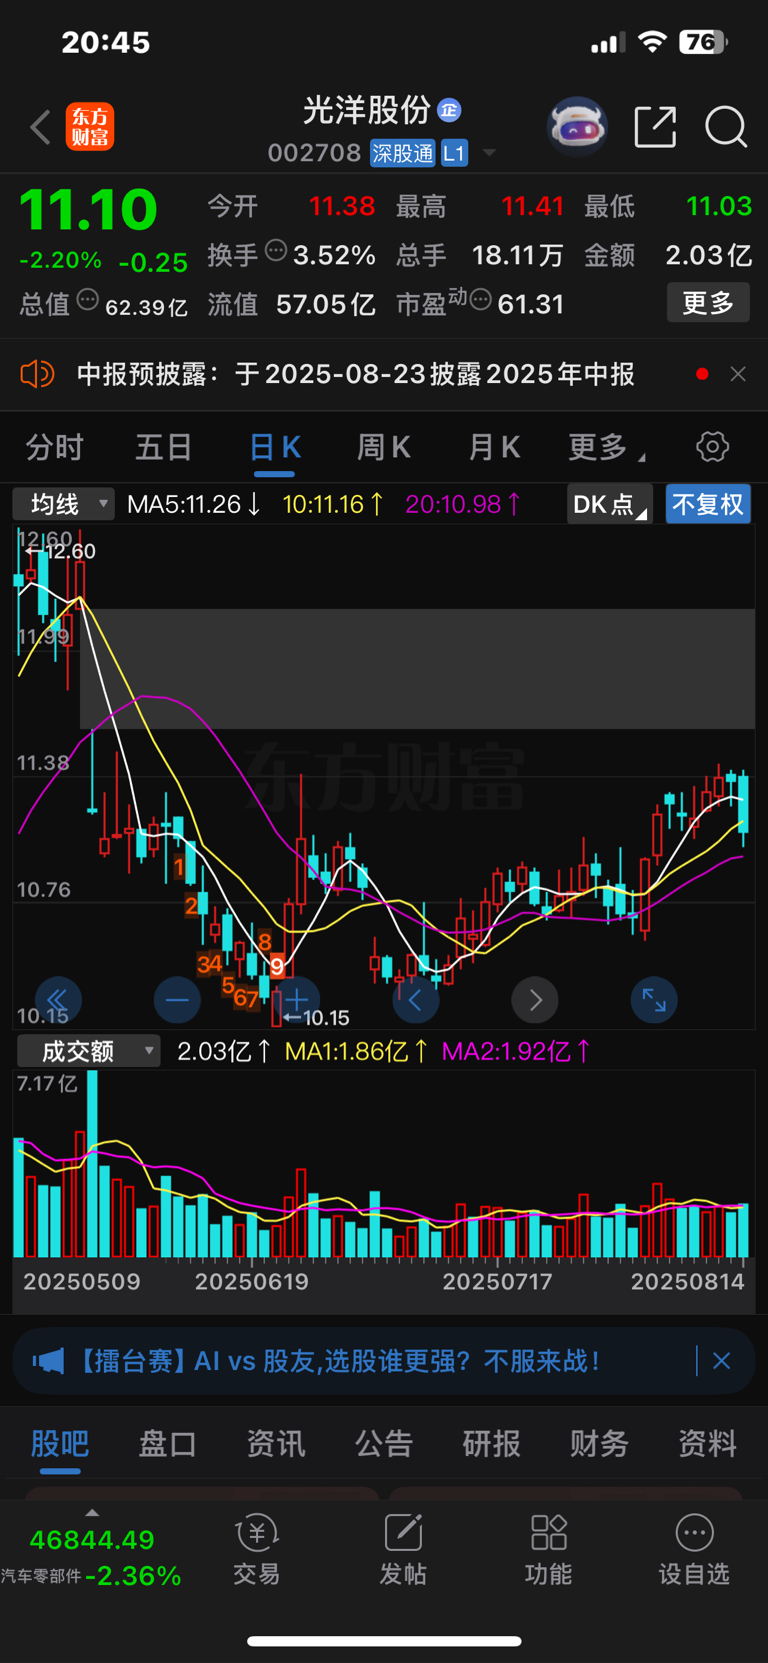Open chart settings gear icon
The width and height of the screenshot is (768, 1663).
712,447
